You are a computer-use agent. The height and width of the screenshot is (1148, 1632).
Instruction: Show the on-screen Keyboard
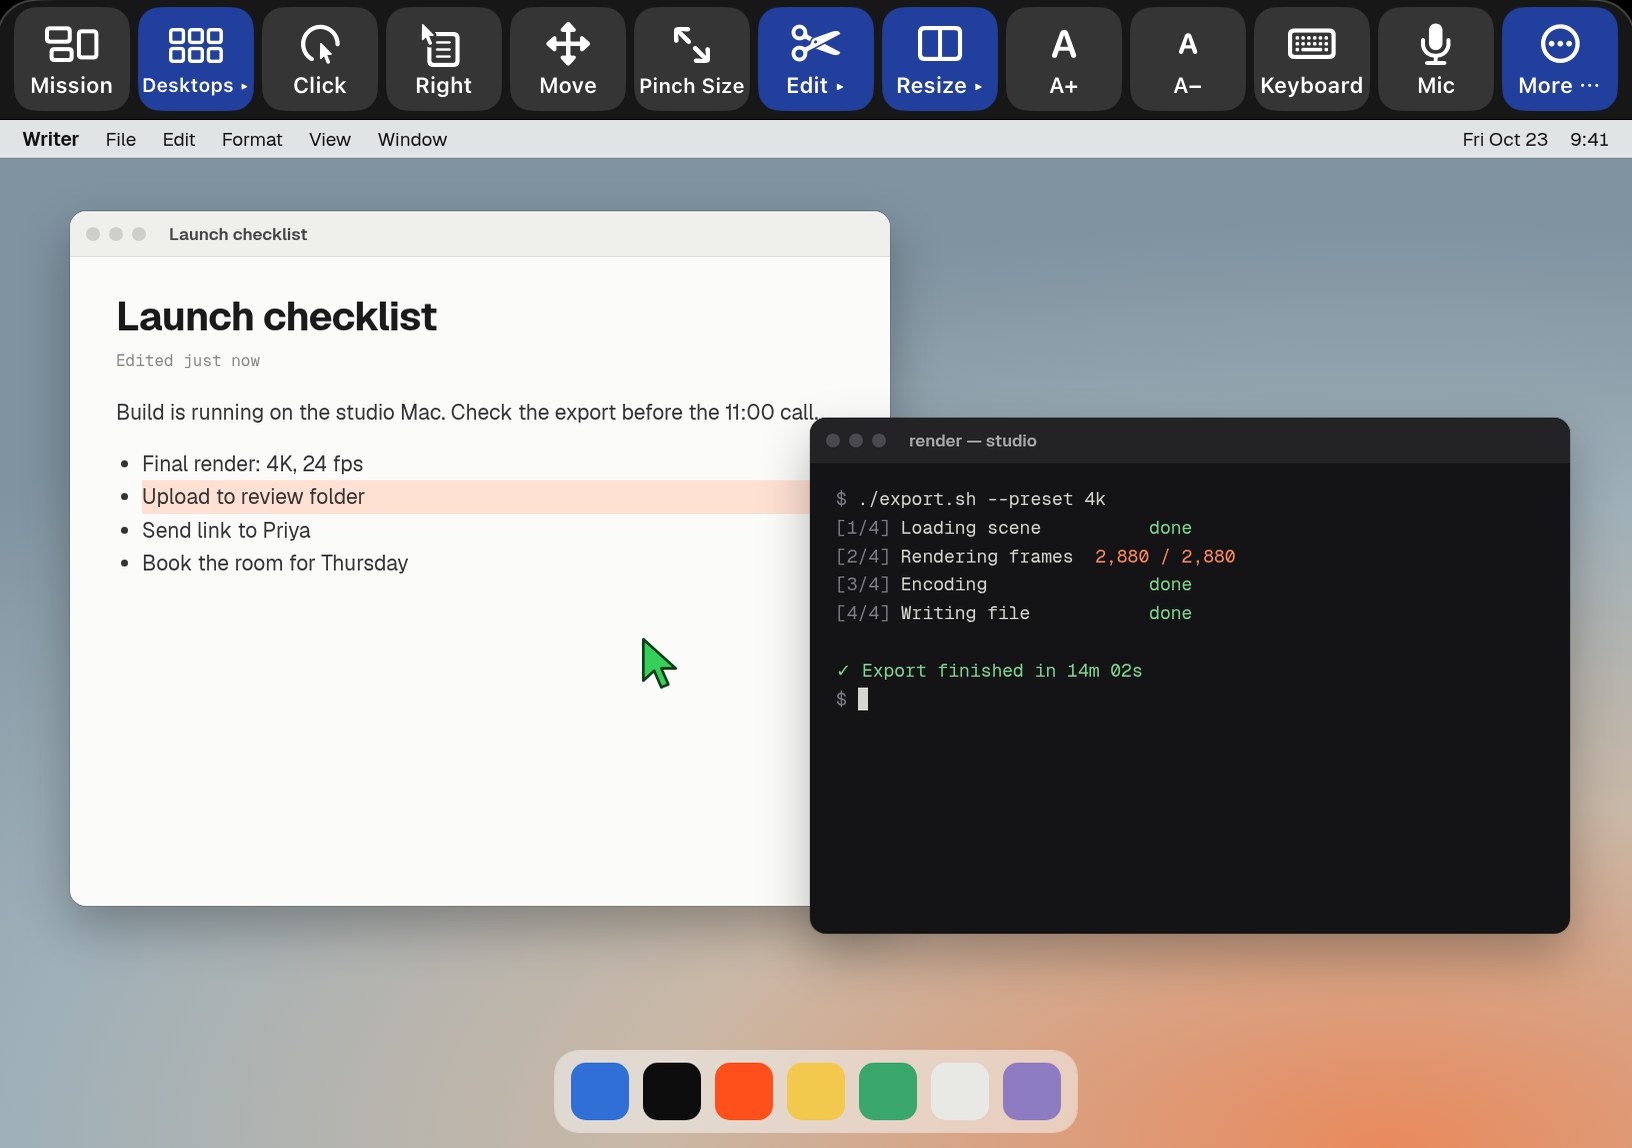point(1312,59)
